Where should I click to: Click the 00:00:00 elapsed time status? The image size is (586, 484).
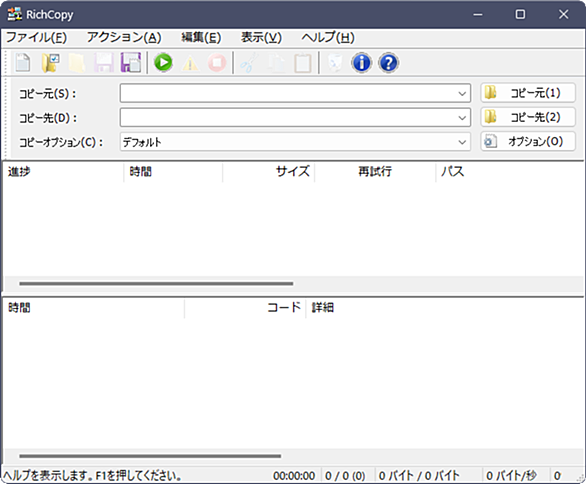[294, 476]
